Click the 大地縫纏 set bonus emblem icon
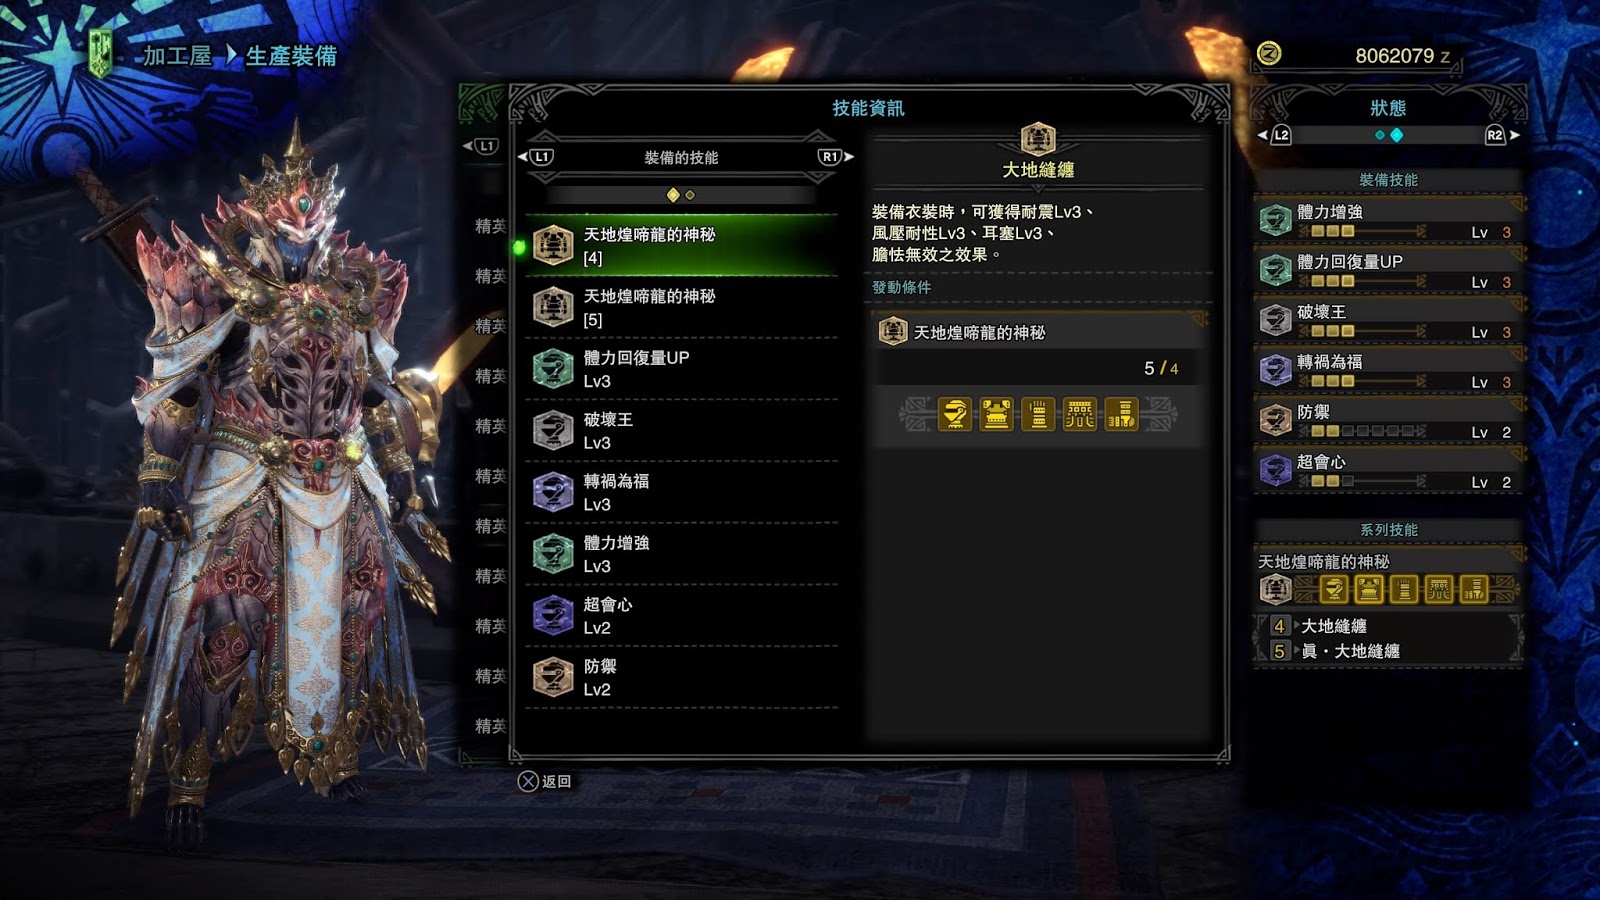 pyautogui.click(x=1038, y=139)
